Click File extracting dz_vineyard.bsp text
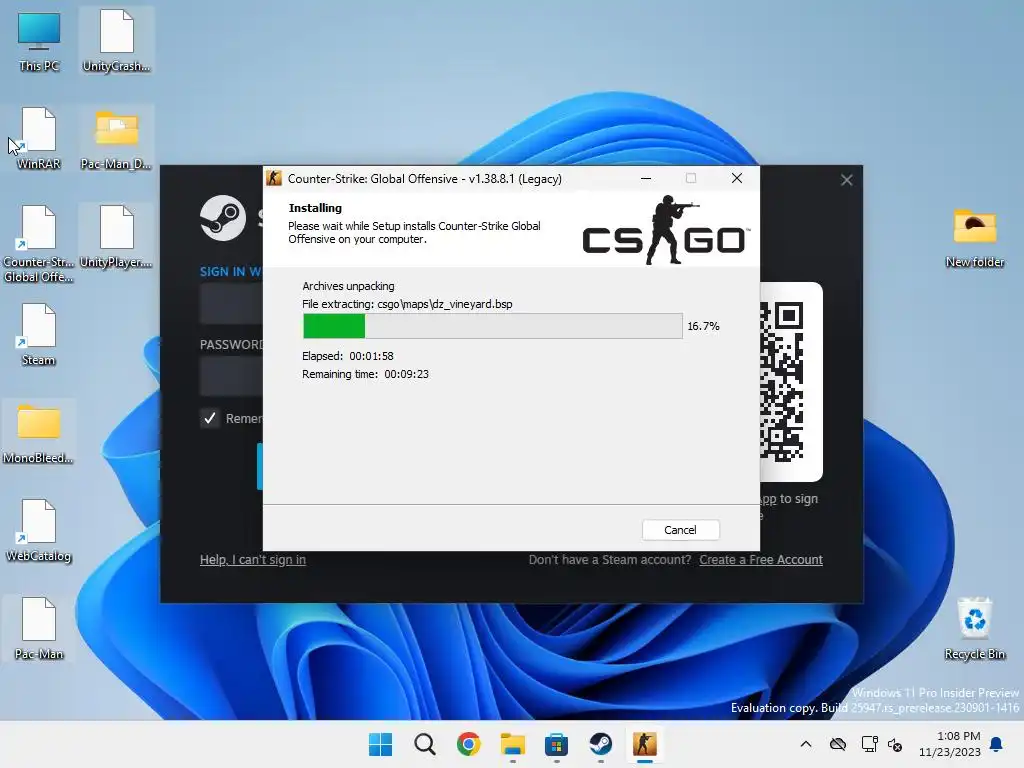This screenshot has height=768, width=1024. point(407,304)
